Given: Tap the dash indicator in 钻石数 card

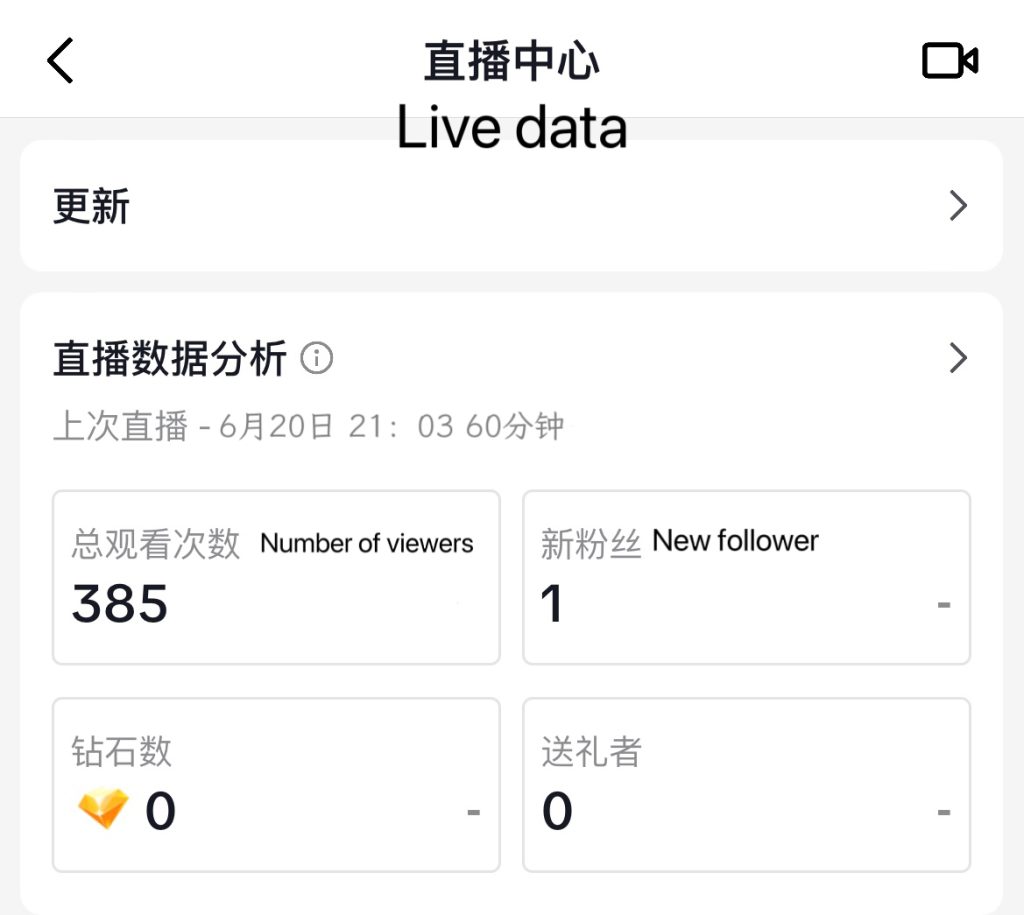Looking at the screenshot, I should pos(473,812).
